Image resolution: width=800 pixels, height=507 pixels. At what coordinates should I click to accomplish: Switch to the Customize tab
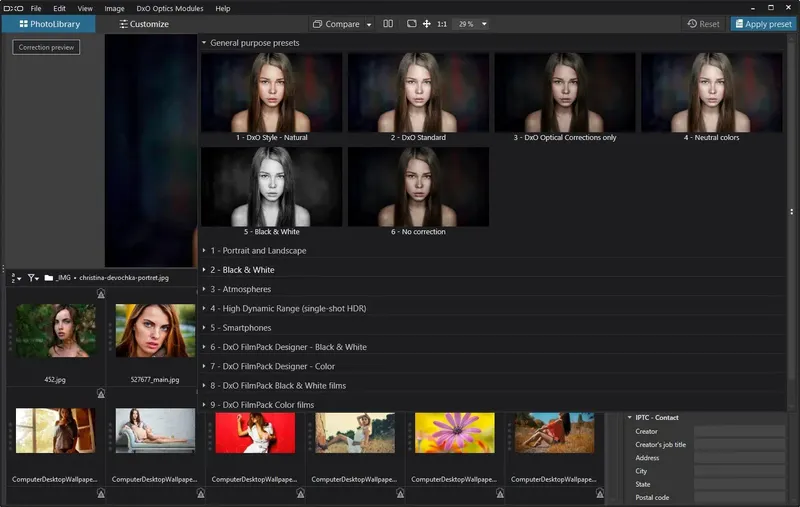[144, 24]
